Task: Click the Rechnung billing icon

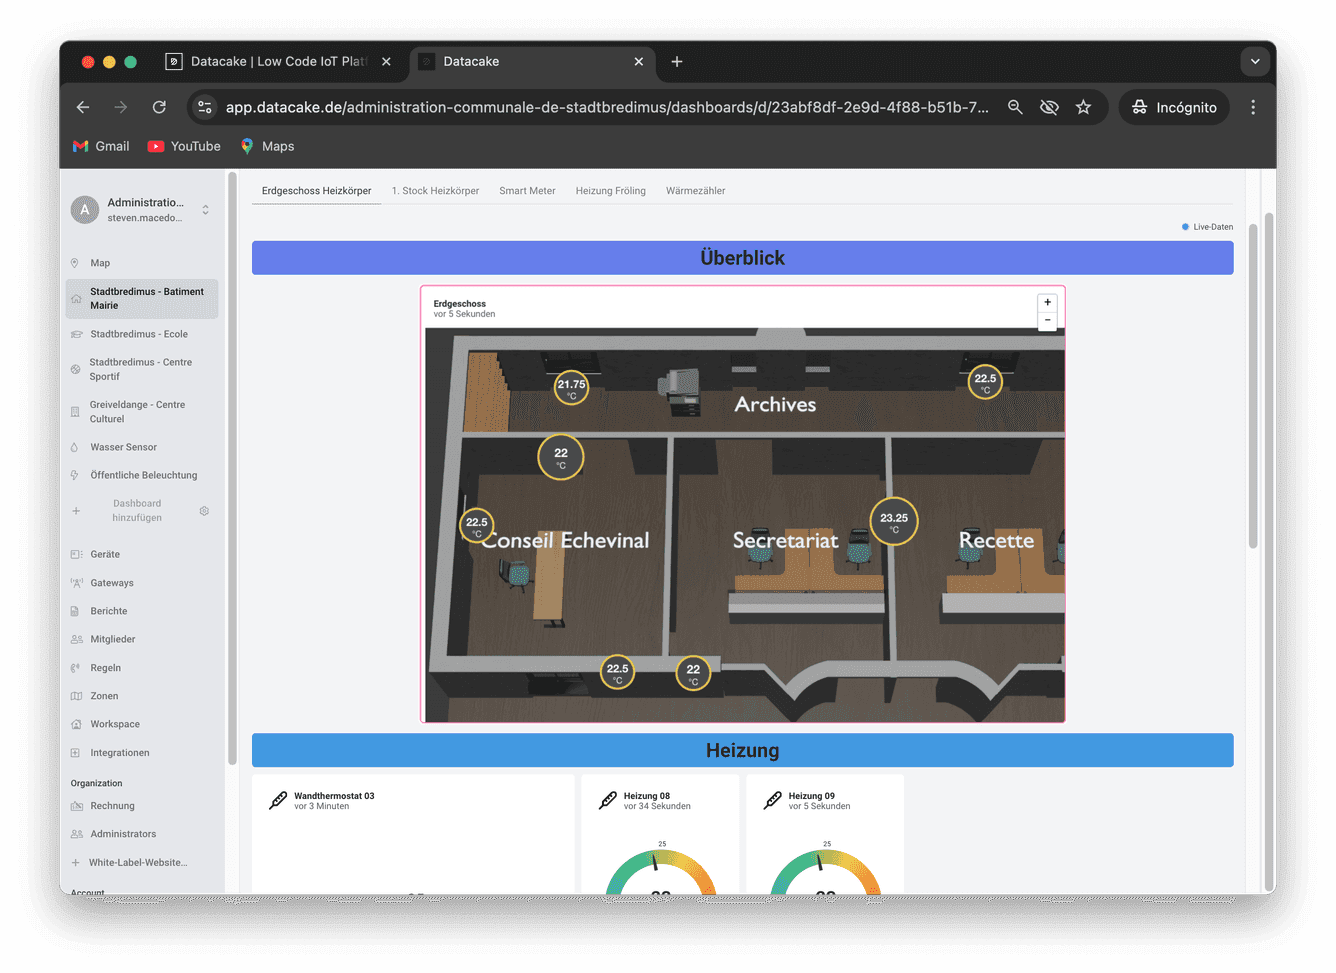Action: pos(76,806)
